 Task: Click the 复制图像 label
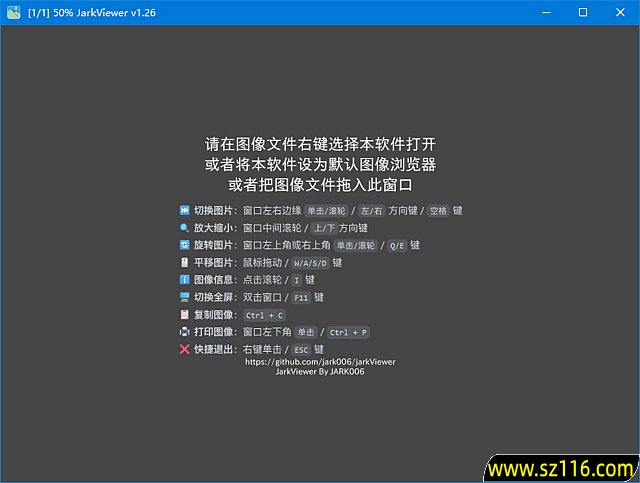(213, 314)
